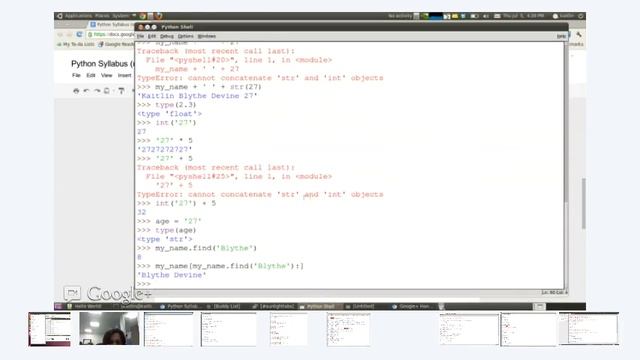Open the Edit menu in Python Shell
This screenshot has height=360, width=640.
click(x=152, y=36)
